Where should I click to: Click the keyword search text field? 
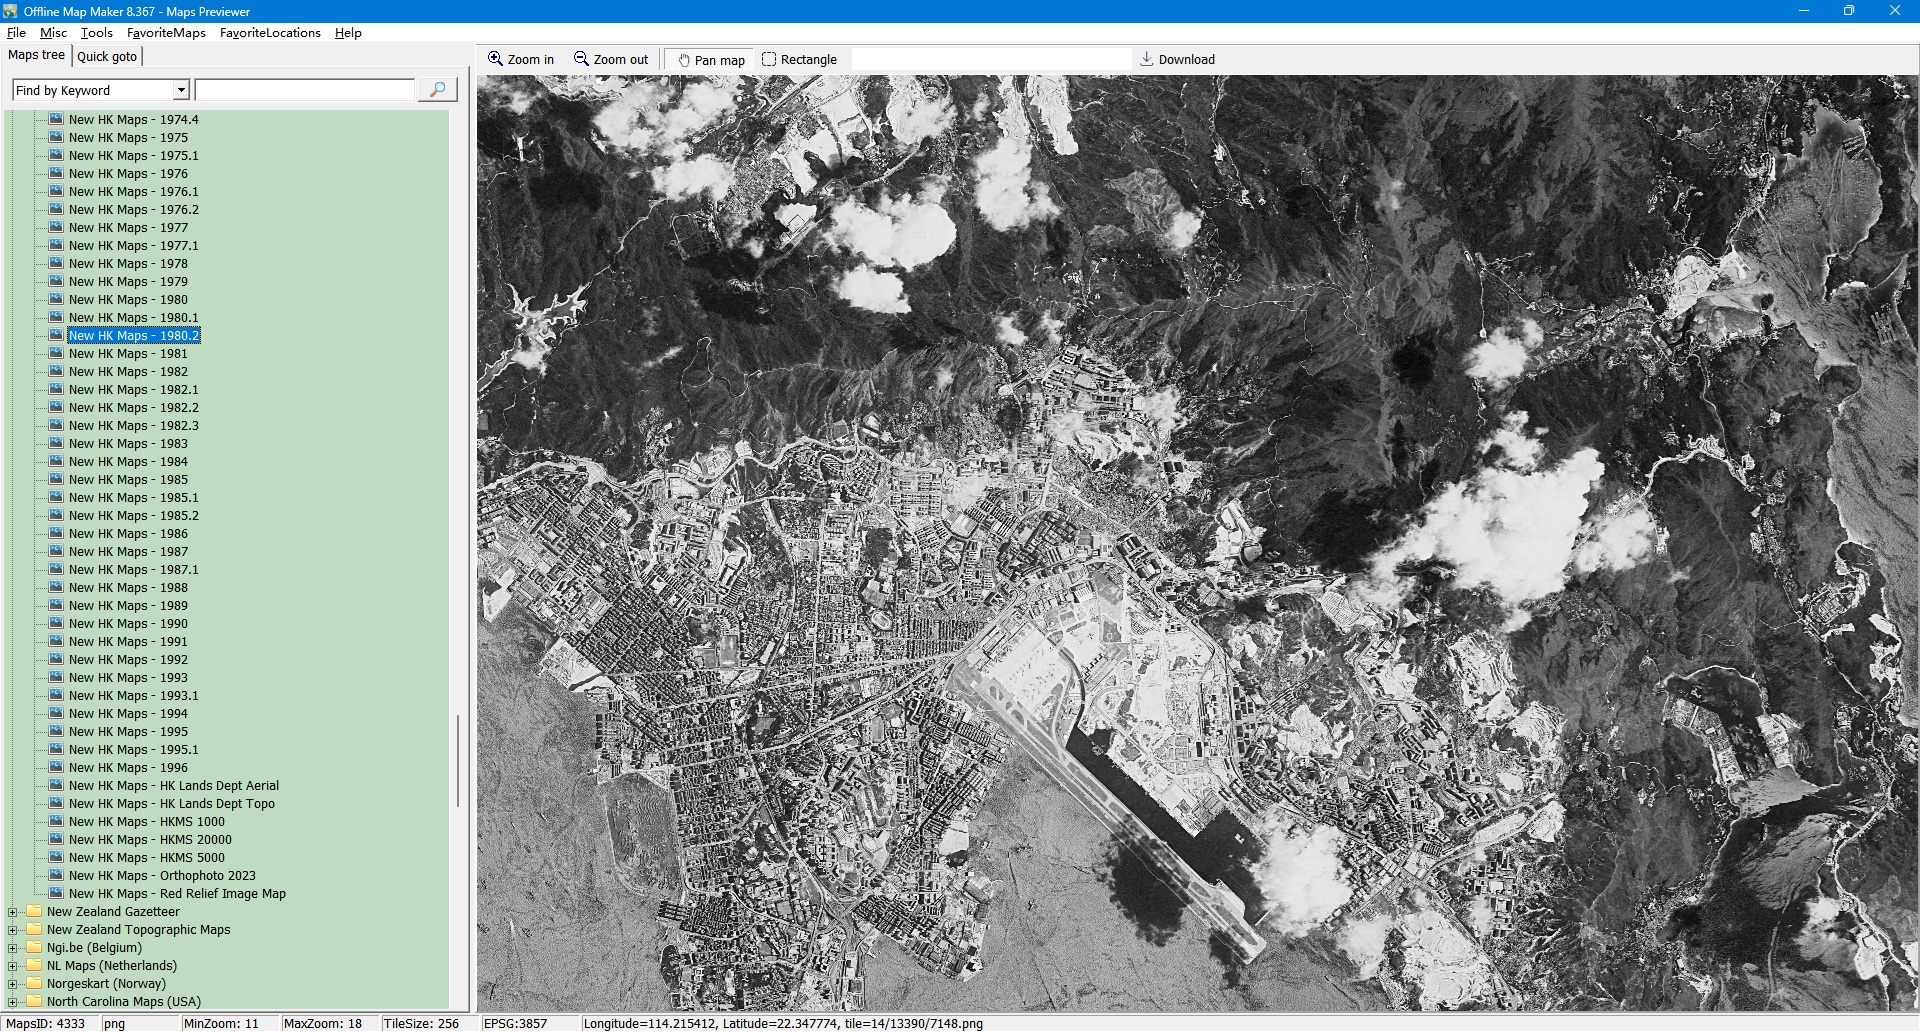tap(304, 90)
